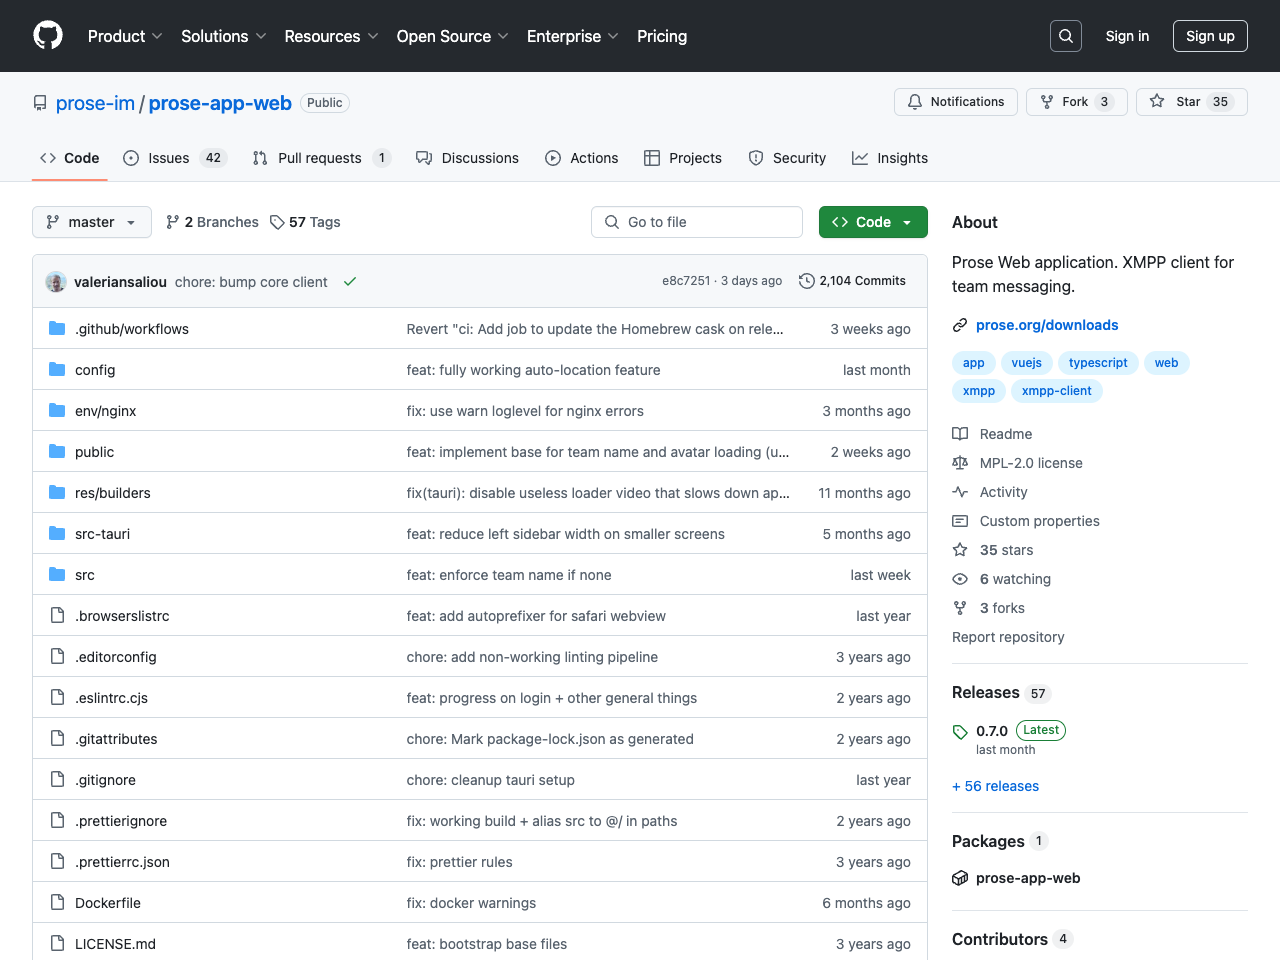Click the .gitignore file icon
Image resolution: width=1280 pixels, height=960 pixels.
pos(57,779)
